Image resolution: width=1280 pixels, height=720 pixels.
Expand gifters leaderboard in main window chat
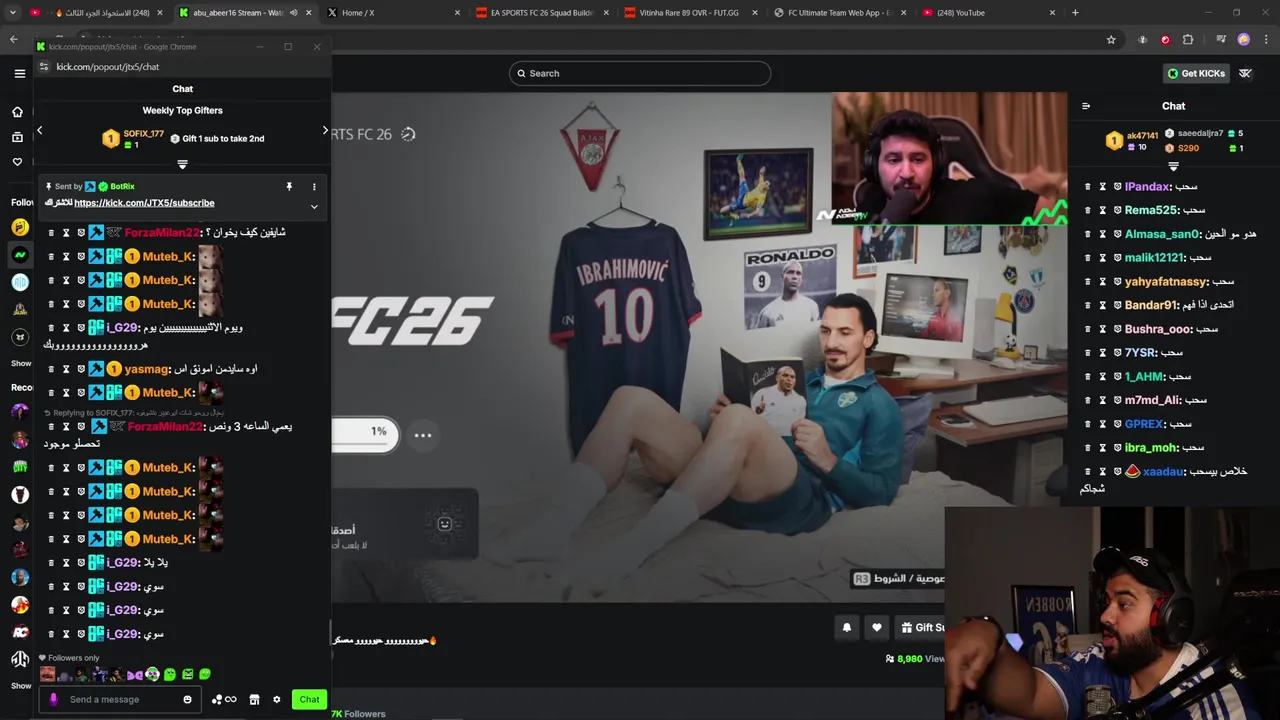pos(1173,167)
